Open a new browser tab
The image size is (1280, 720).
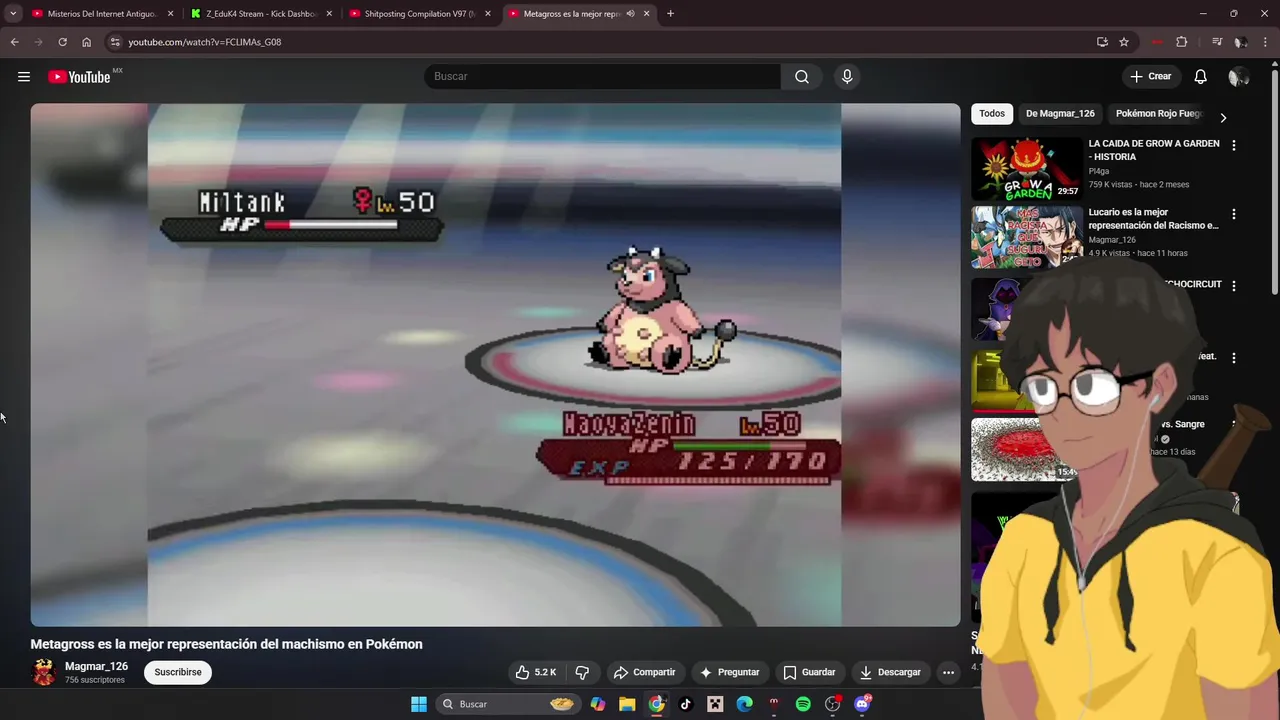[670, 14]
